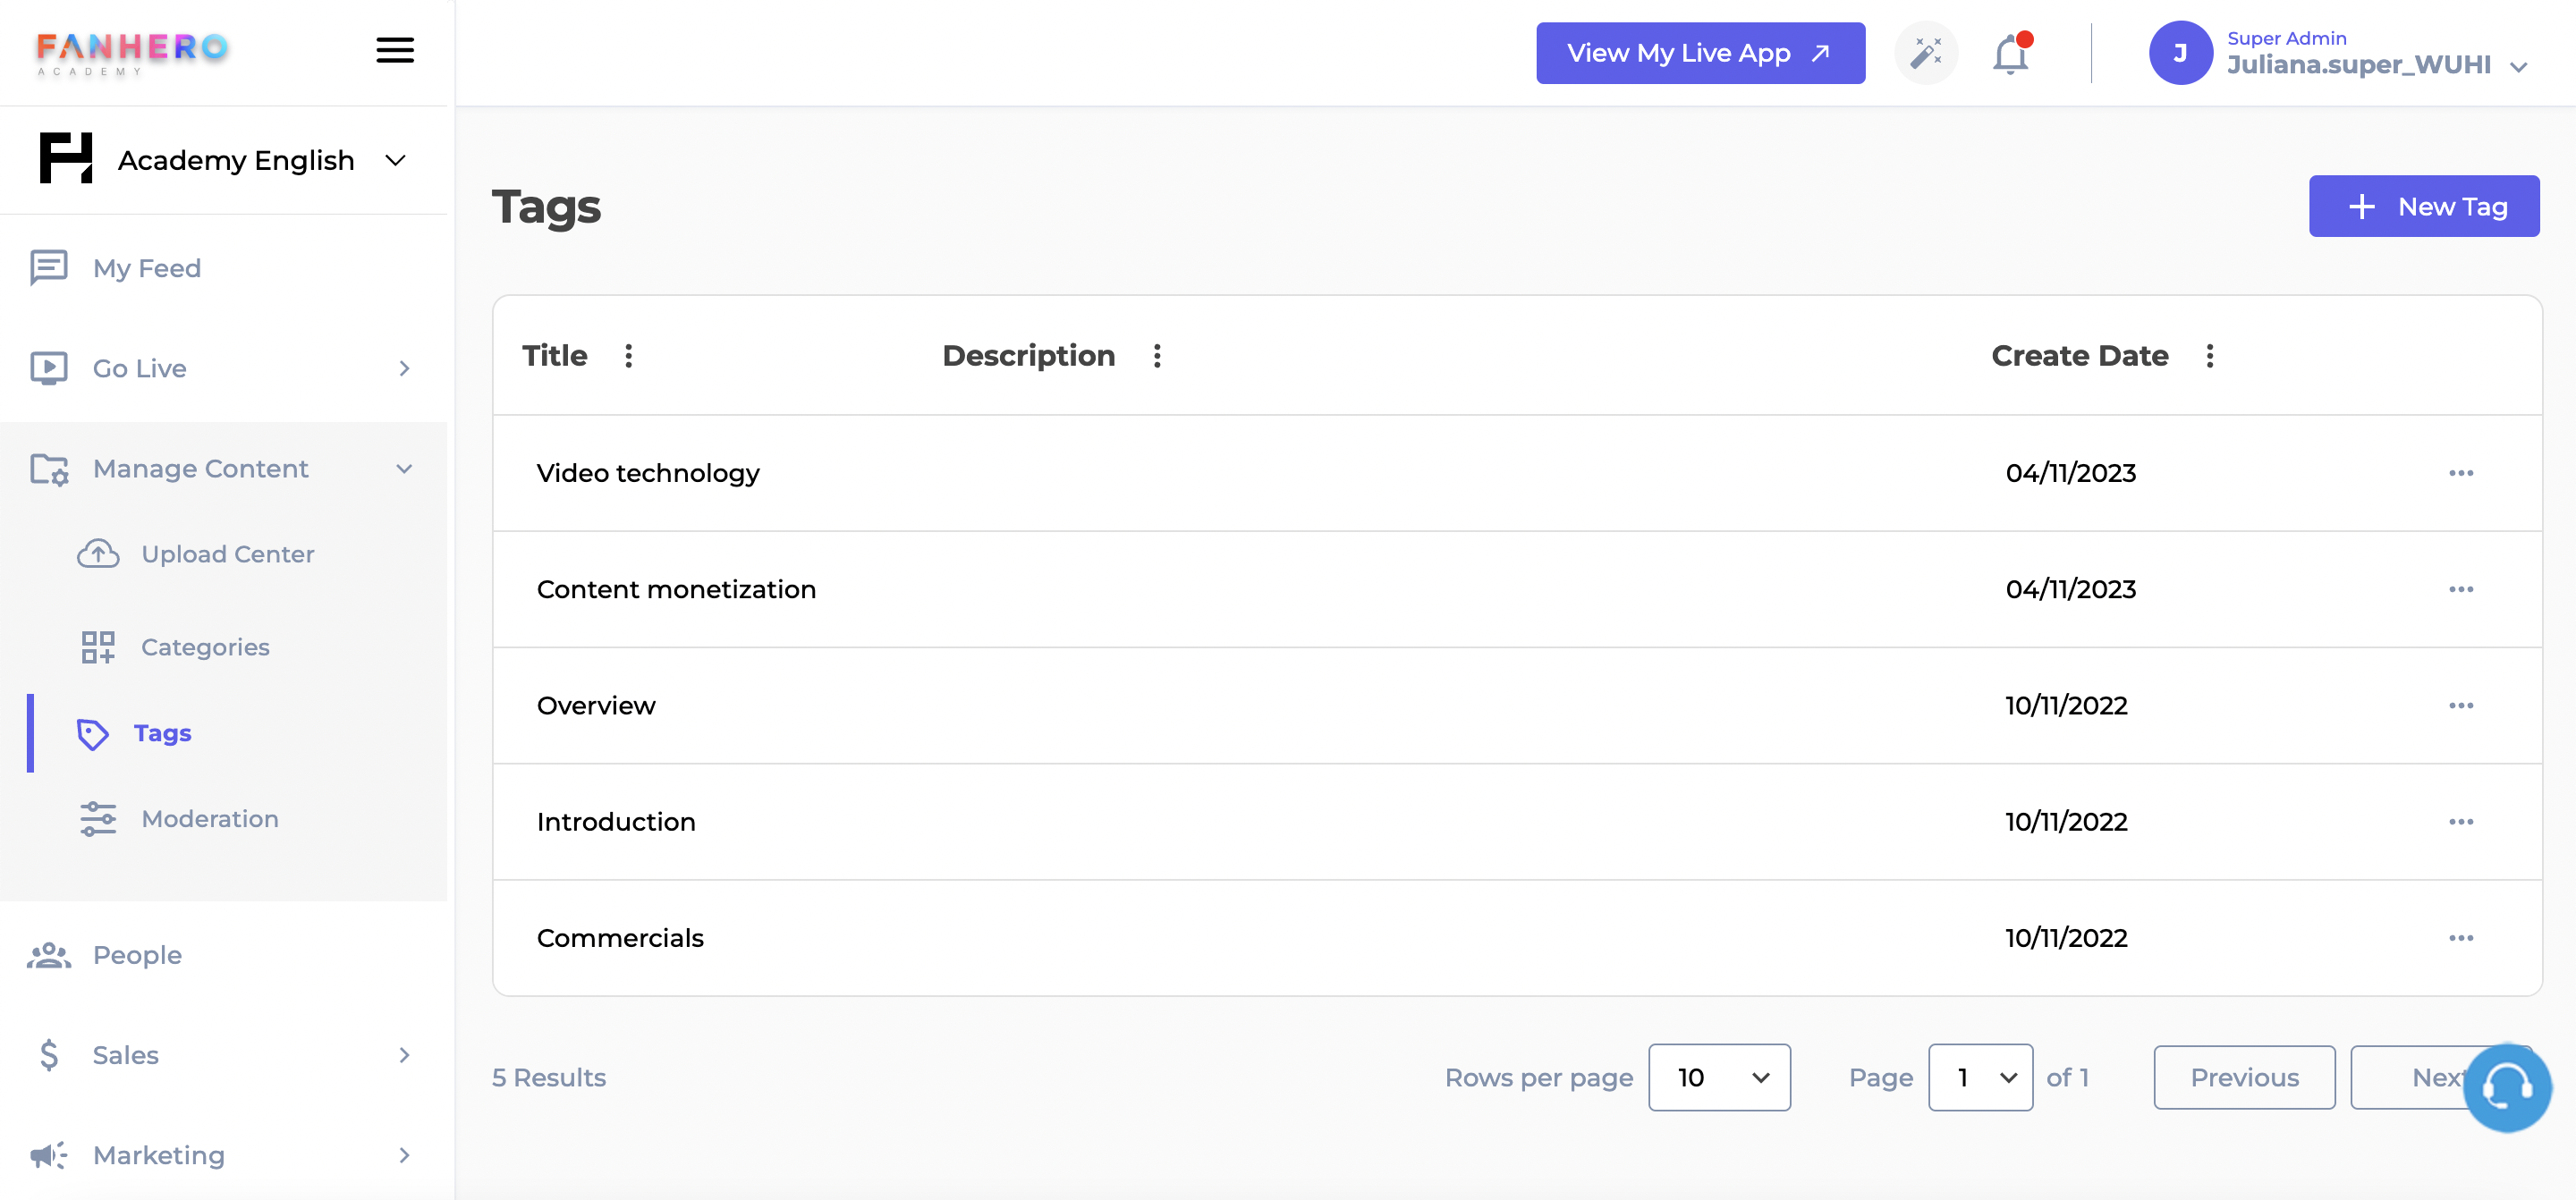The width and height of the screenshot is (2576, 1200).
Task: Expand the Sales submenu chevron
Action: point(404,1054)
